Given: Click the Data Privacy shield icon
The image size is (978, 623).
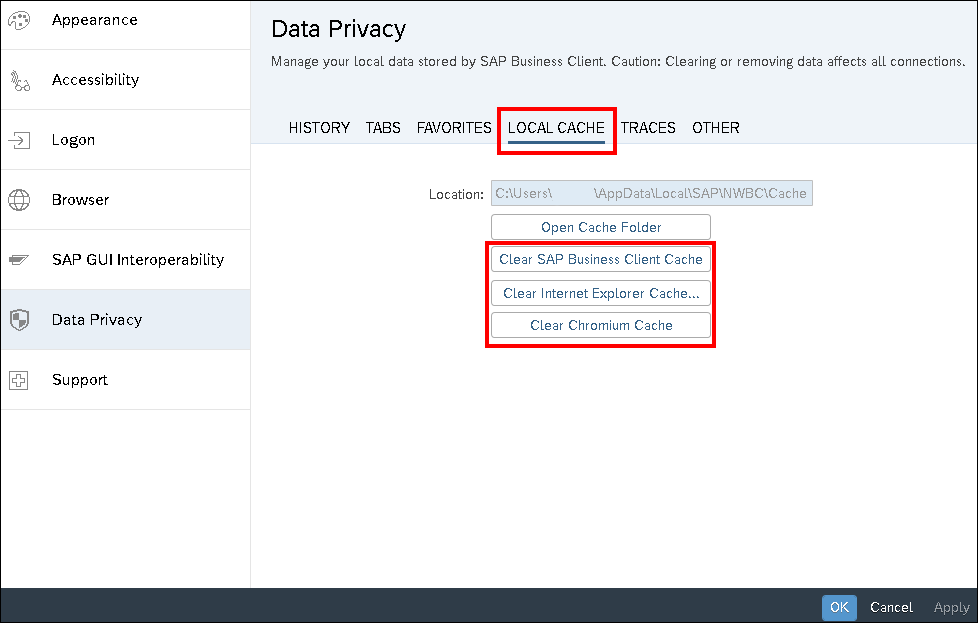Looking at the screenshot, I should 19,320.
